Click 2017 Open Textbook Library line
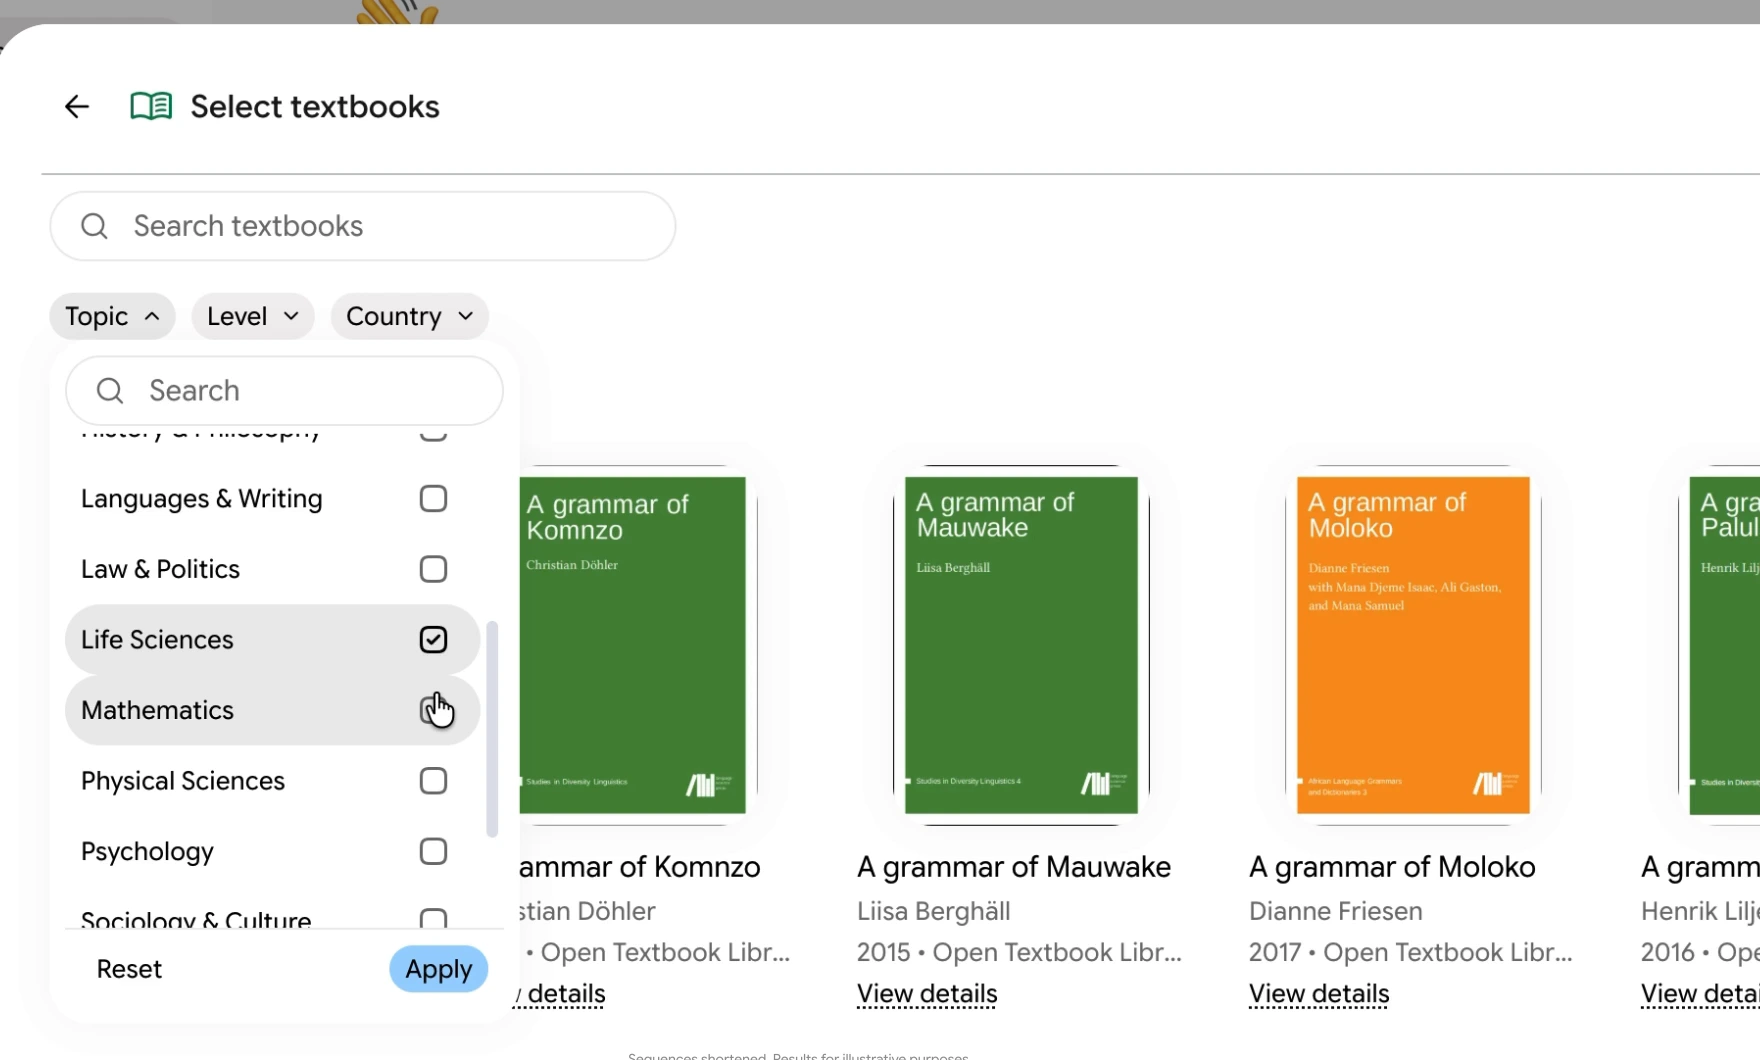Image resolution: width=1760 pixels, height=1060 pixels. (x=1411, y=952)
